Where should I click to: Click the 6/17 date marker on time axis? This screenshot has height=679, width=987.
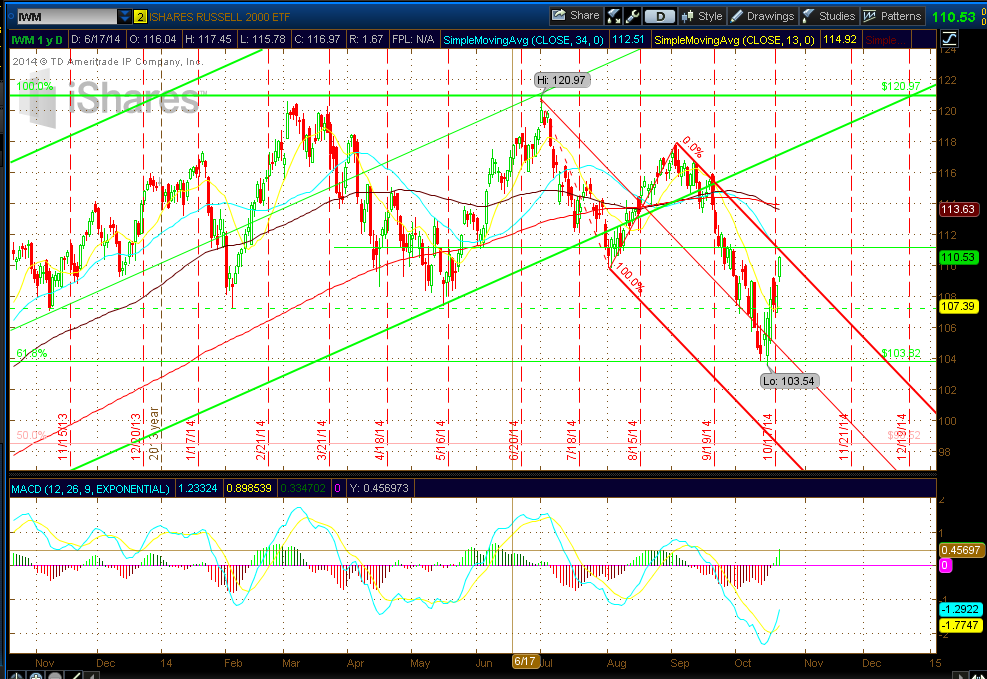point(524,661)
